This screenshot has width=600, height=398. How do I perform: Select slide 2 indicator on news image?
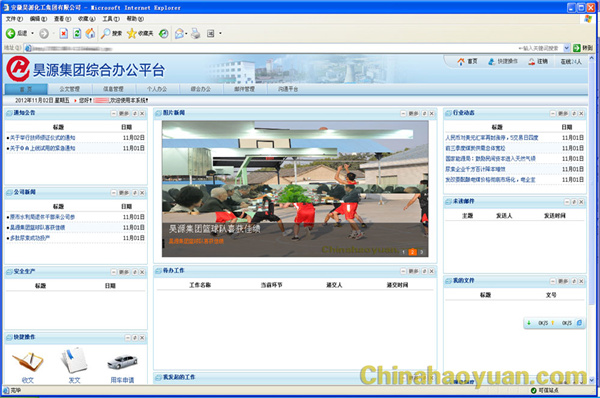click(x=412, y=252)
